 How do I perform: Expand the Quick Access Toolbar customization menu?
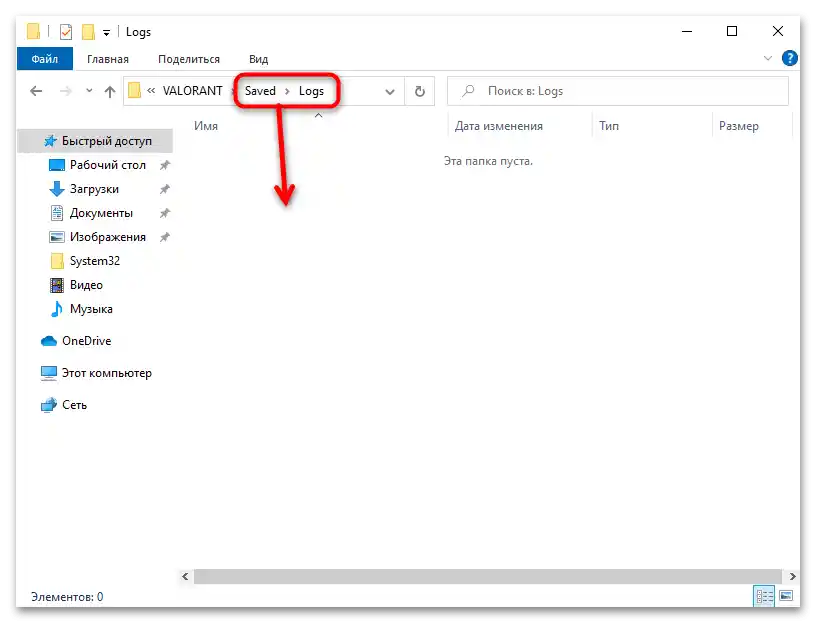(x=105, y=31)
